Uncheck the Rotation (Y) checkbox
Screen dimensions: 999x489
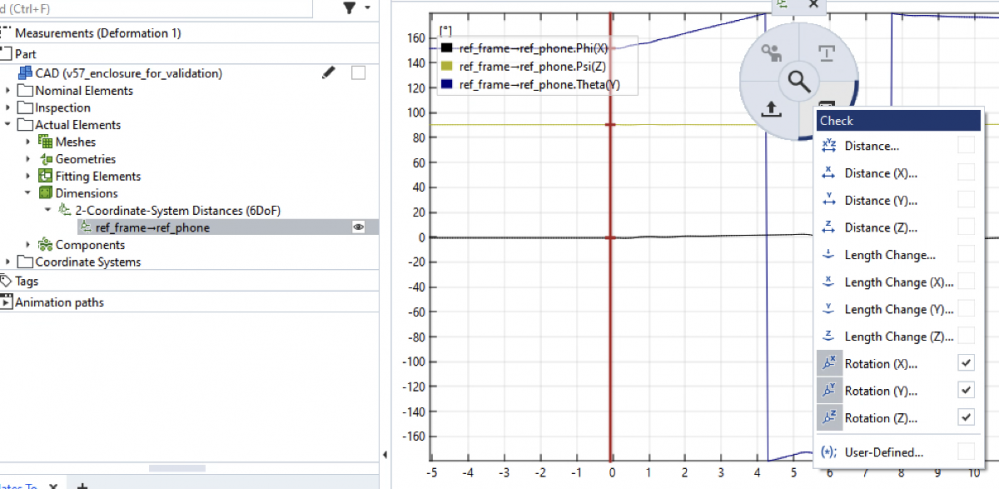966,390
